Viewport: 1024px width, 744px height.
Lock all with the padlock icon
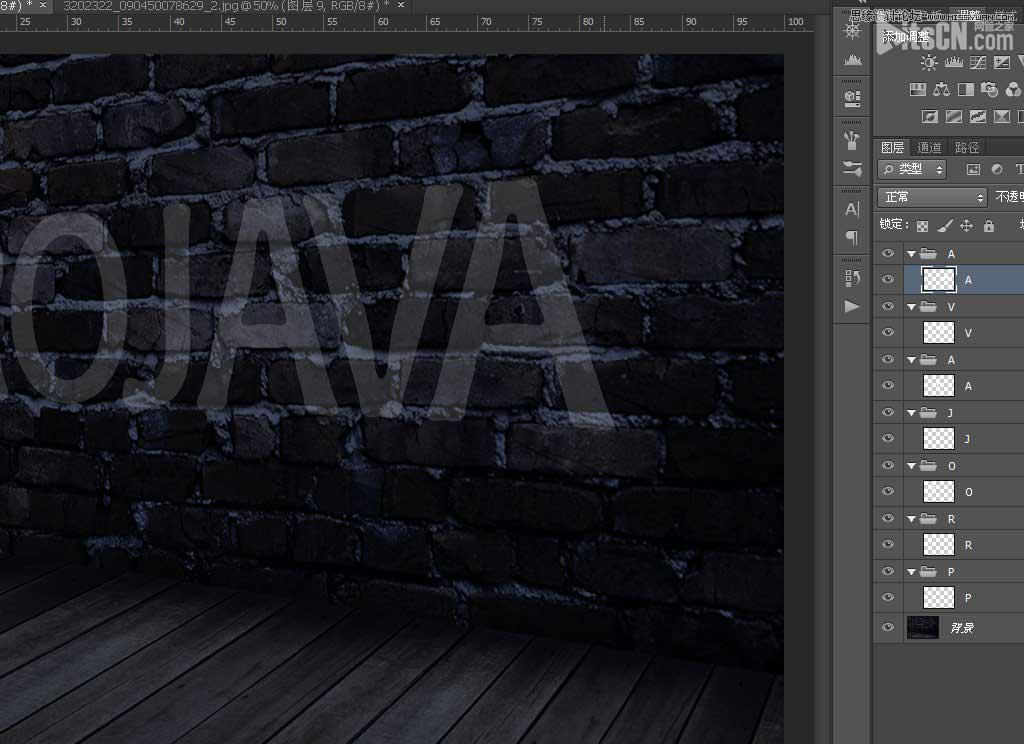pos(989,226)
